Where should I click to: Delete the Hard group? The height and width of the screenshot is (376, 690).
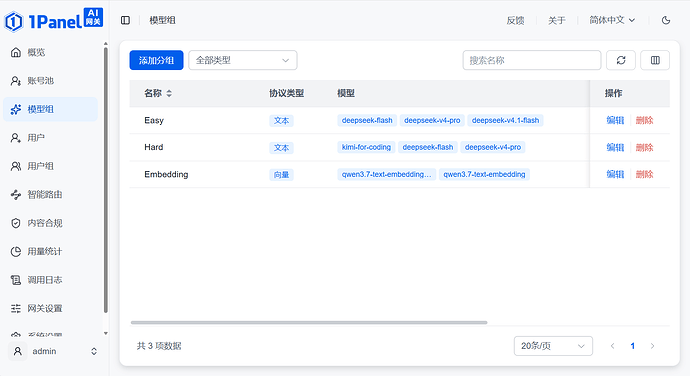644,147
